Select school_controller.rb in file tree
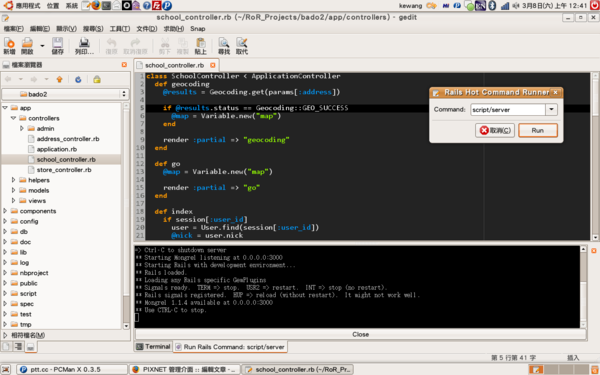The image size is (600, 375). (x=66, y=160)
